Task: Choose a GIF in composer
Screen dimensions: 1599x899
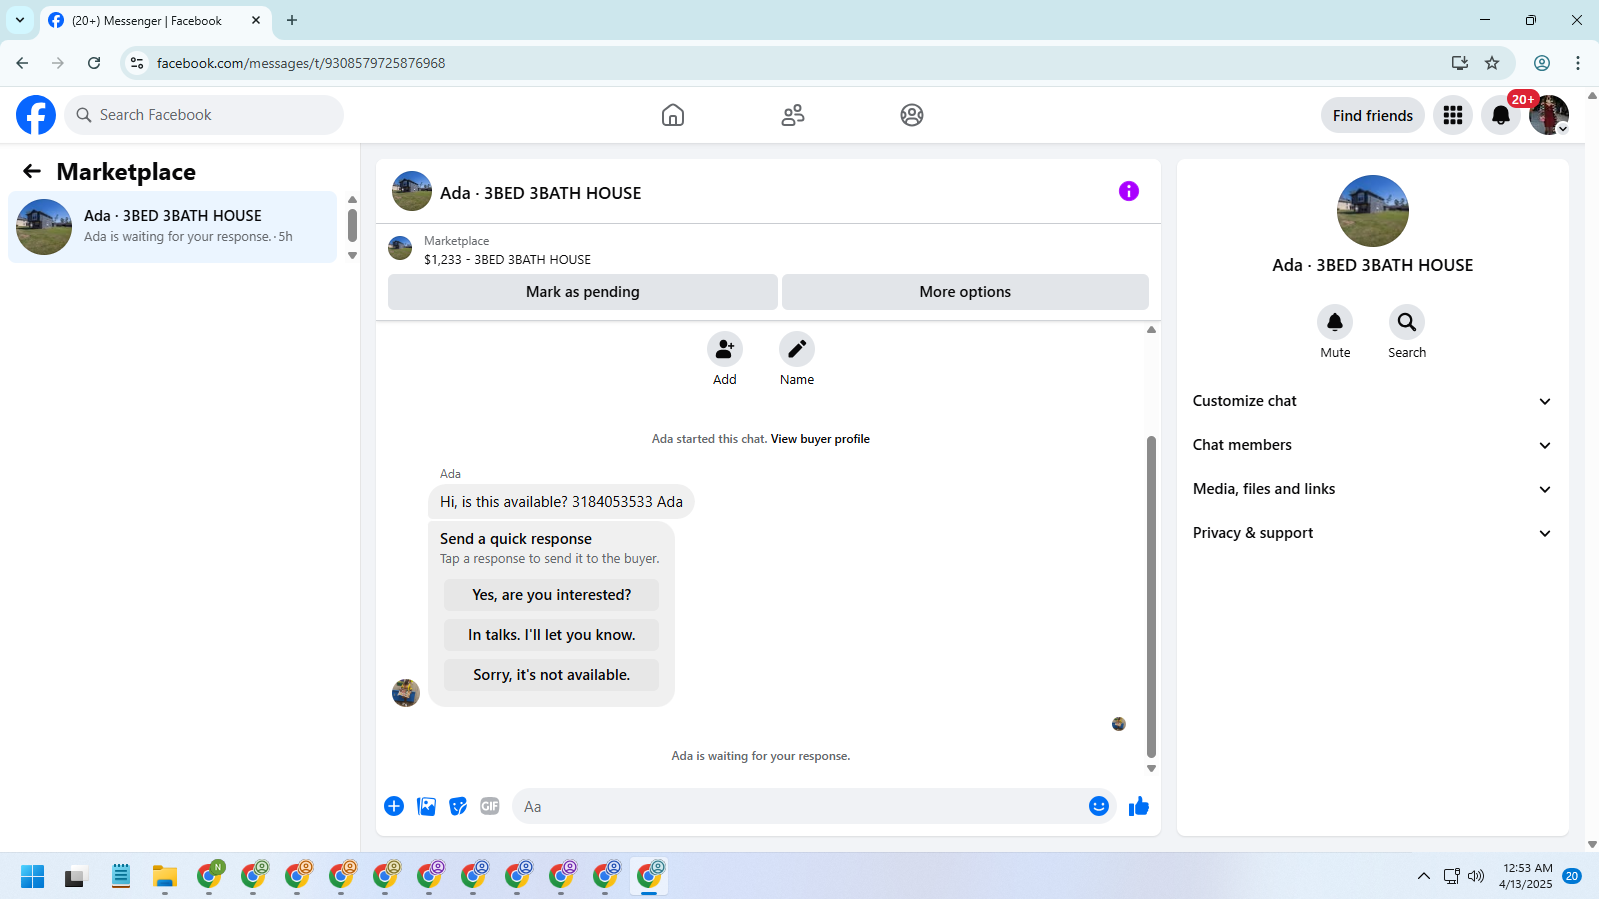Action: [x=490, y=806]
